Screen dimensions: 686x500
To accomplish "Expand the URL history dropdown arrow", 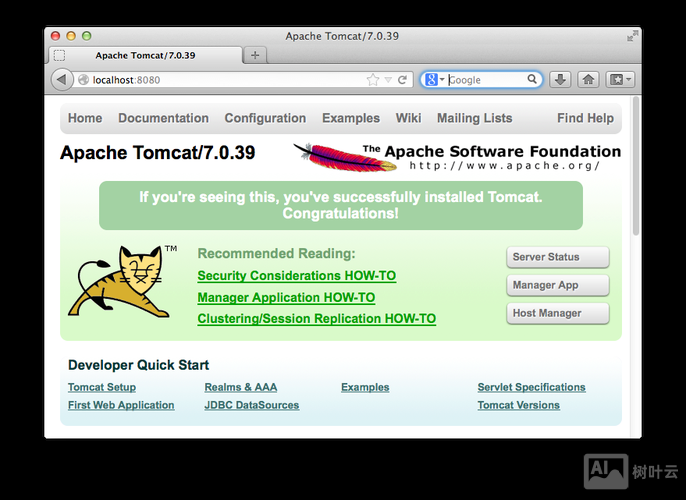I will click(388, 80).
